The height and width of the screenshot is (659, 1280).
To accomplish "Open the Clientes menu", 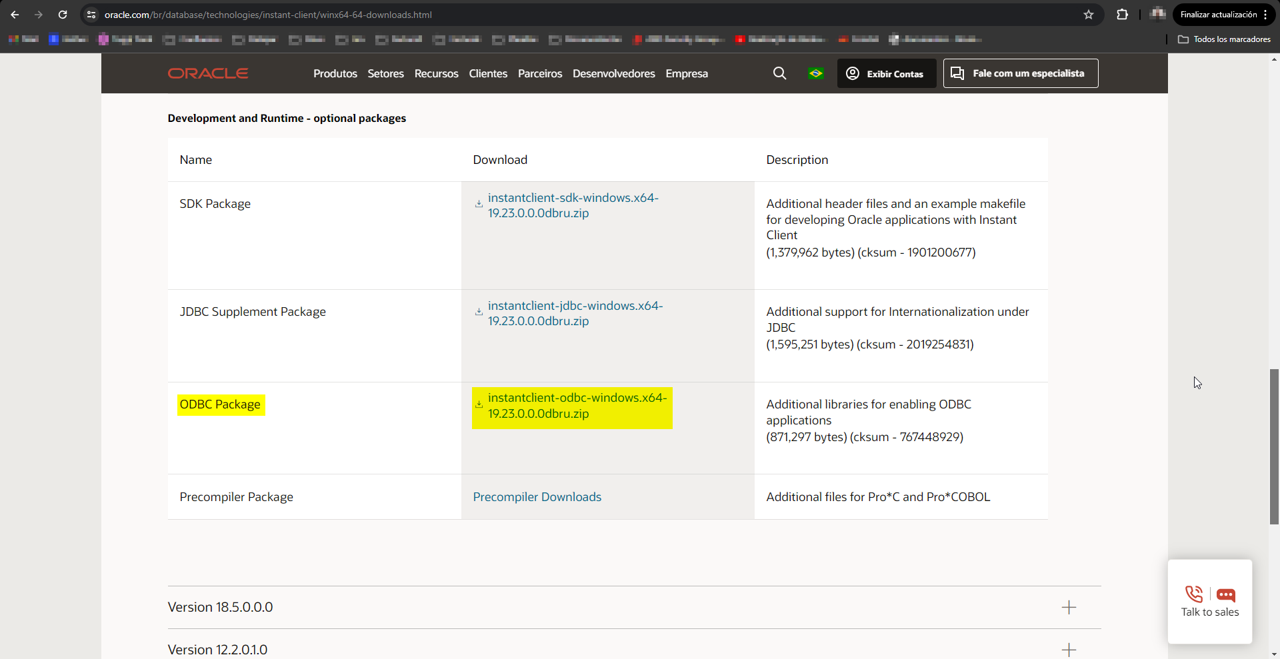I will click(x=488, y=73).
